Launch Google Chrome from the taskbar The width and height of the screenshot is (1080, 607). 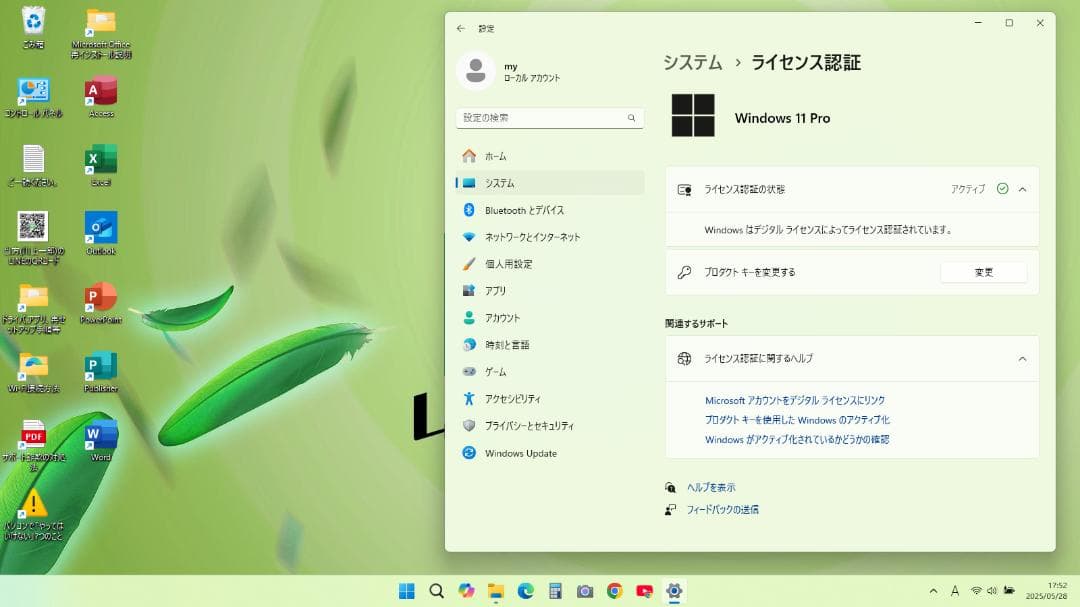[614, 591]
